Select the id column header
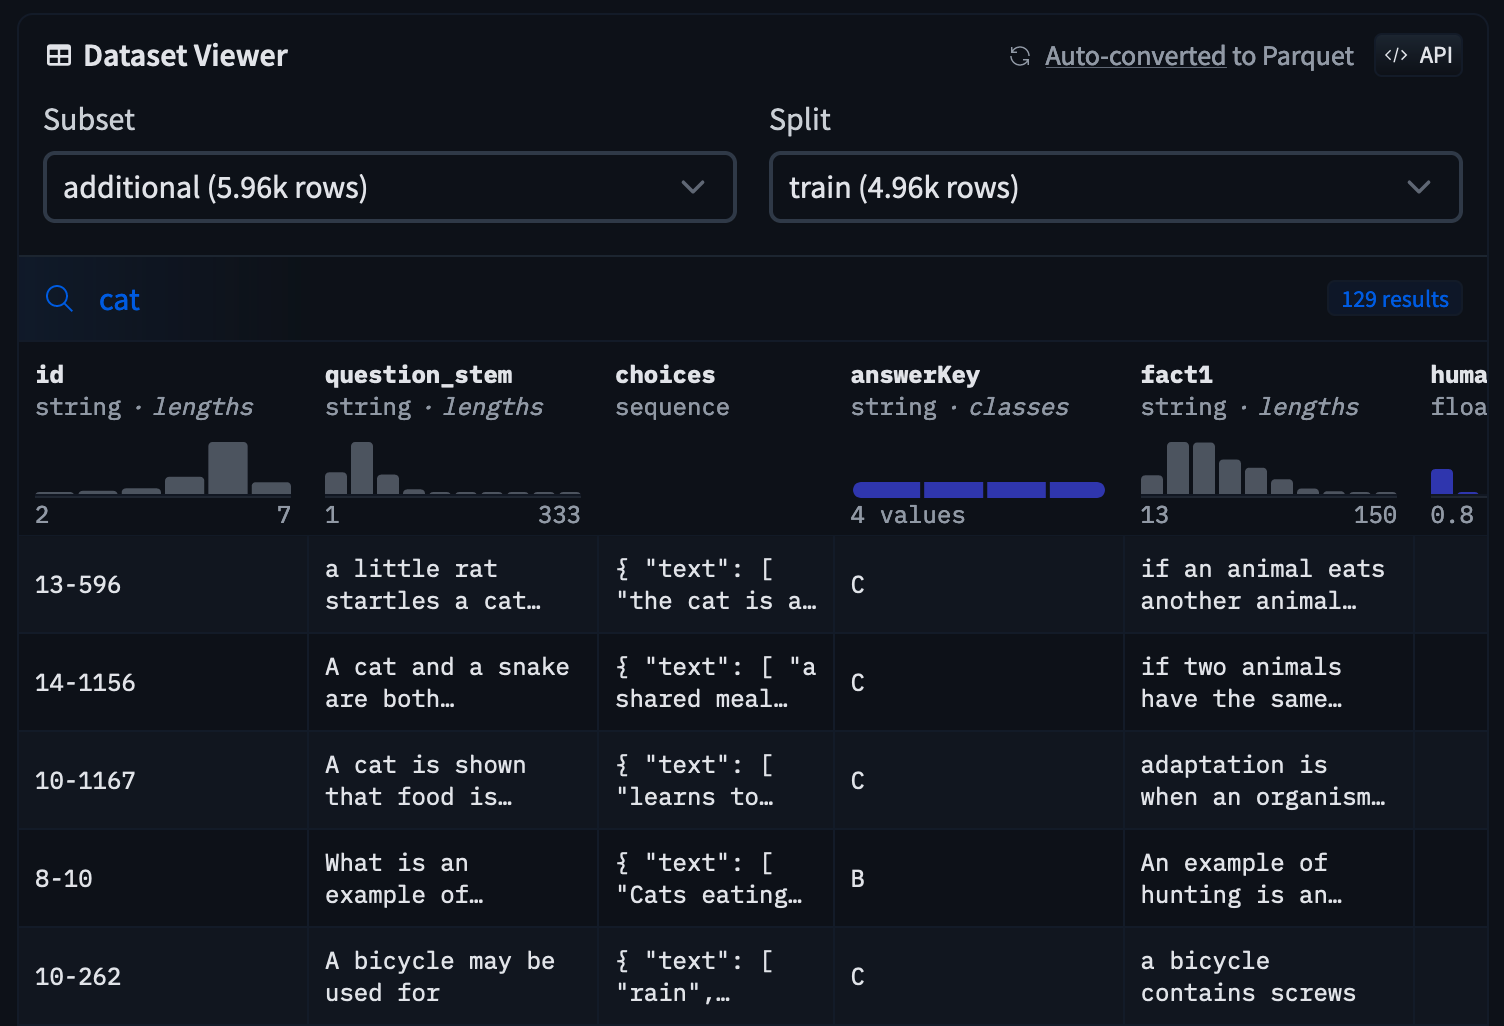The height and width of the screenshot is (1026, 1504). tap(50, 375)
